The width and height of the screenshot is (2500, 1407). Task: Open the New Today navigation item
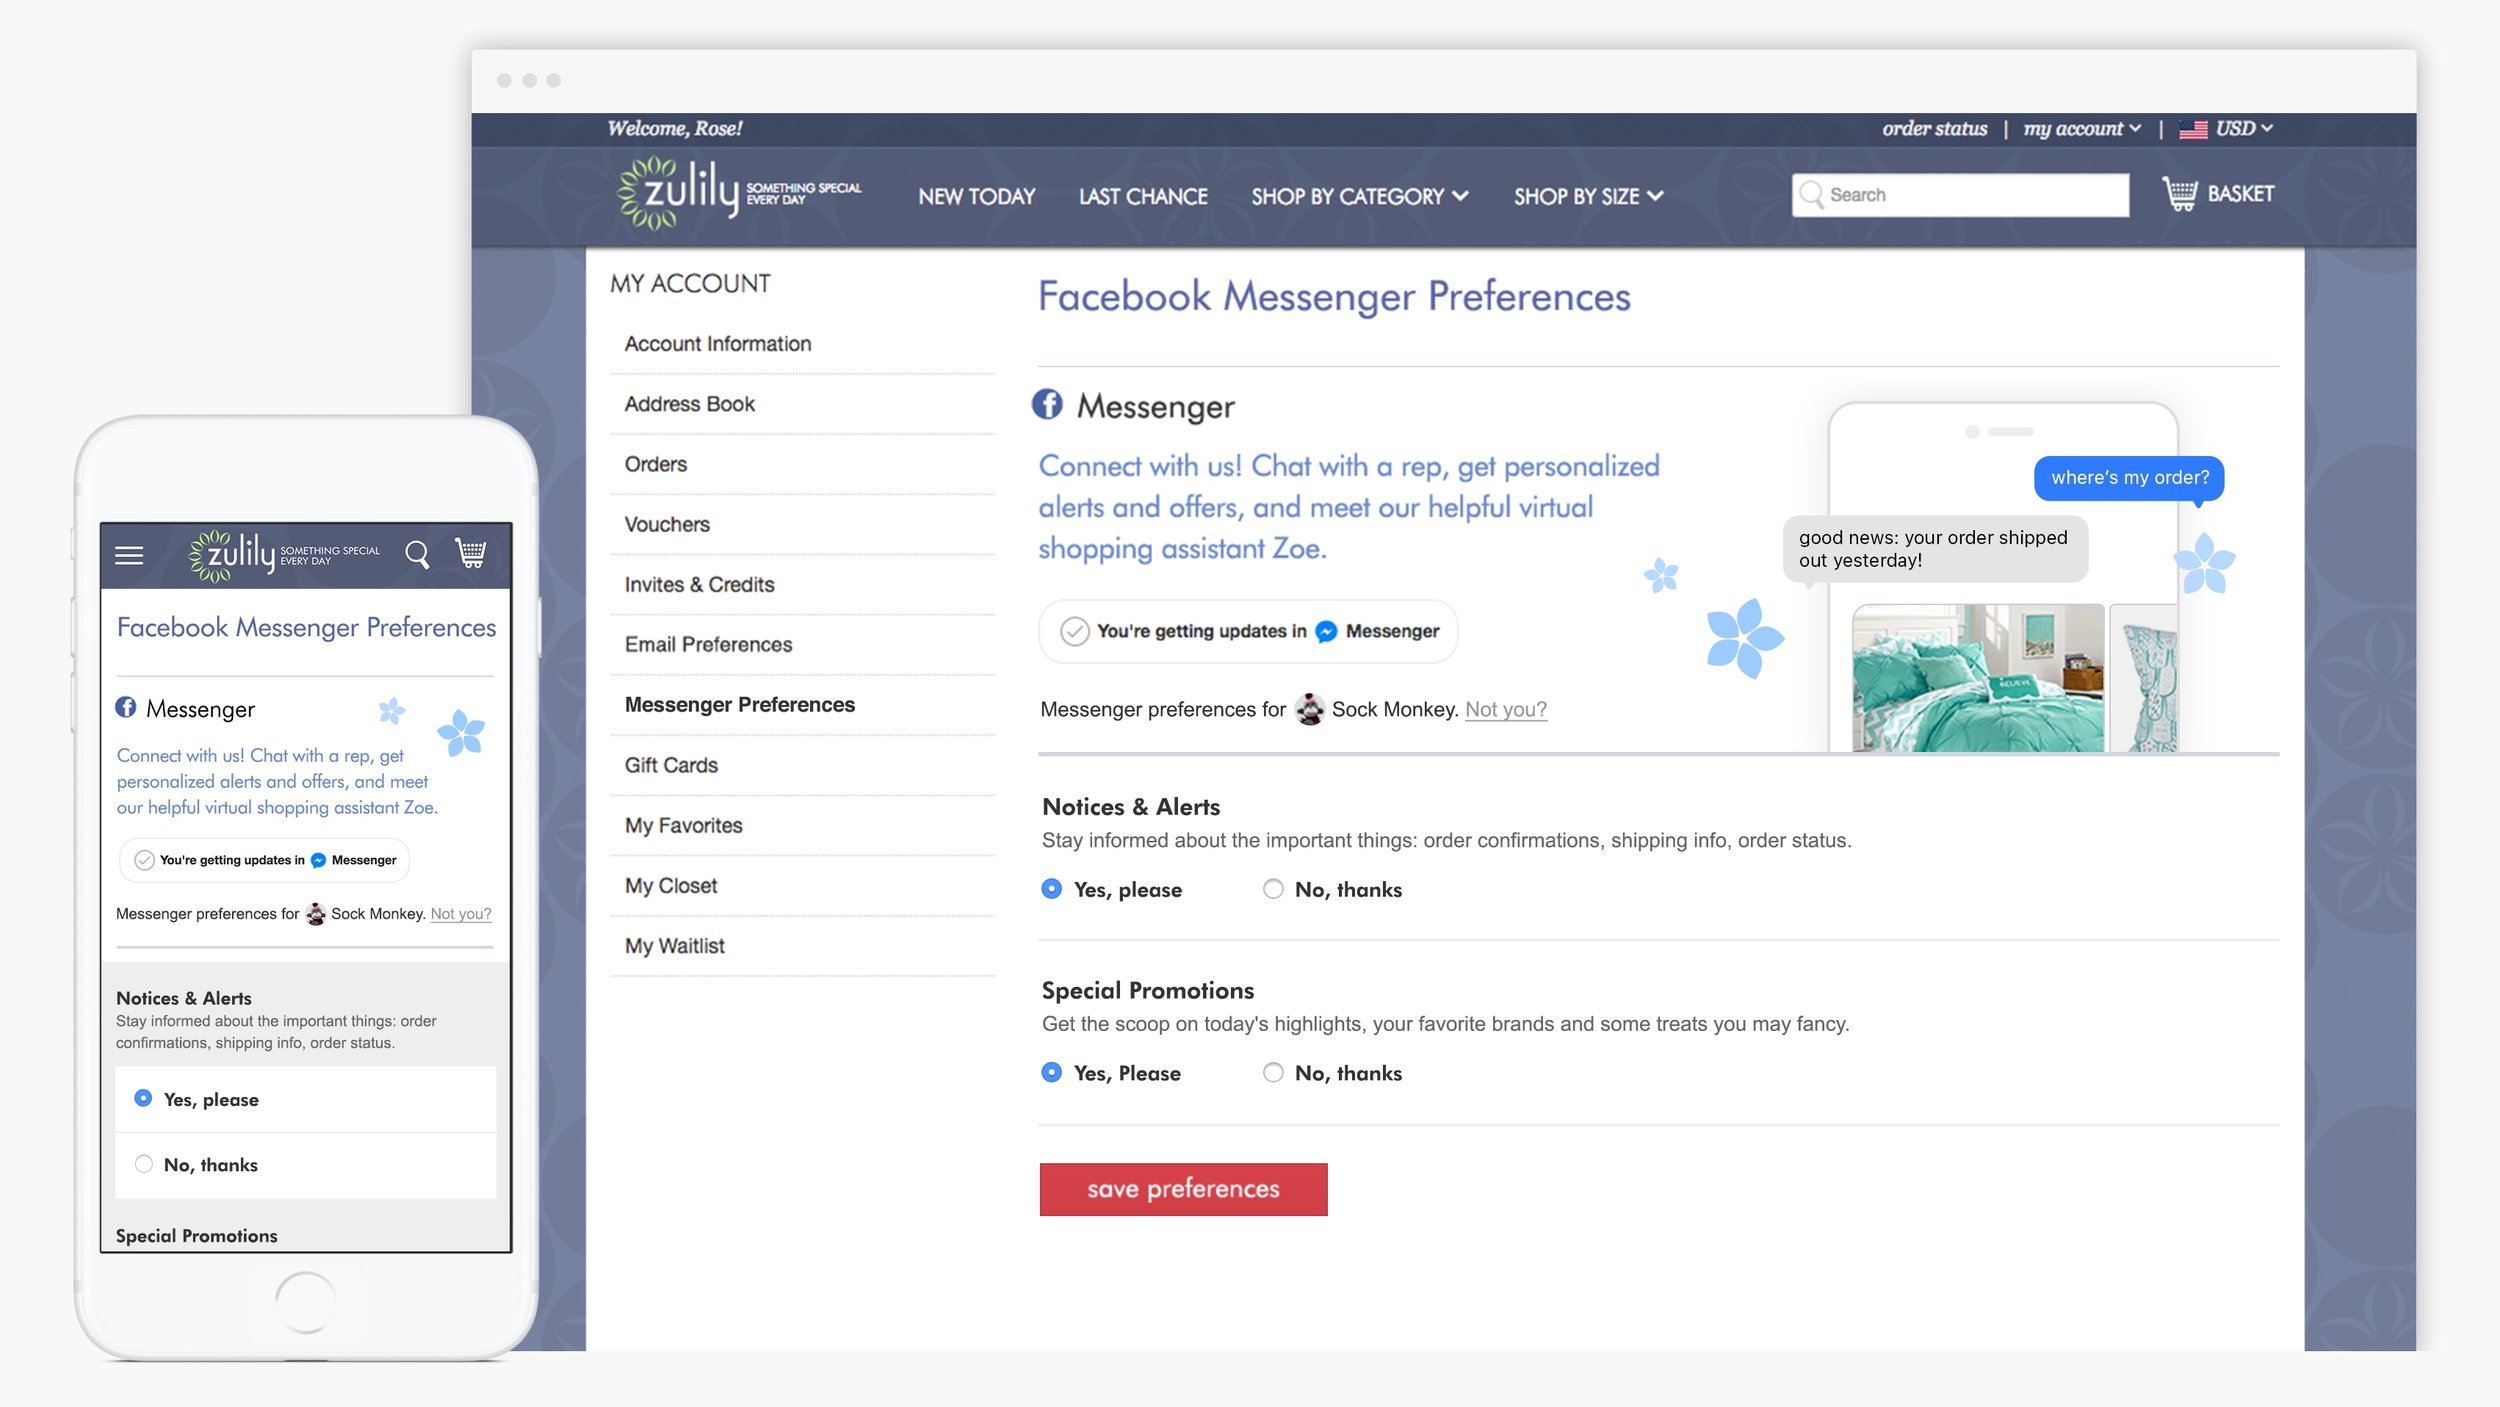[x=977, y=196]
